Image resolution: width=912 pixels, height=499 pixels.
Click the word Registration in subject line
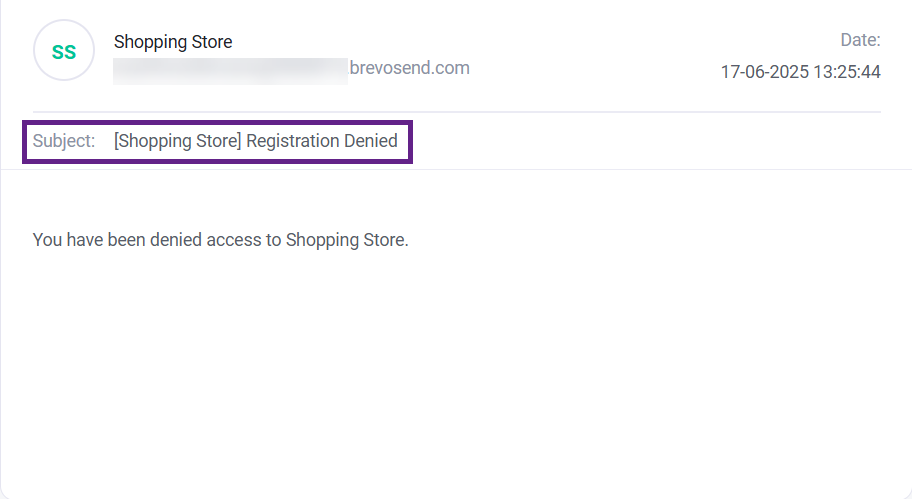coord(293,141)
